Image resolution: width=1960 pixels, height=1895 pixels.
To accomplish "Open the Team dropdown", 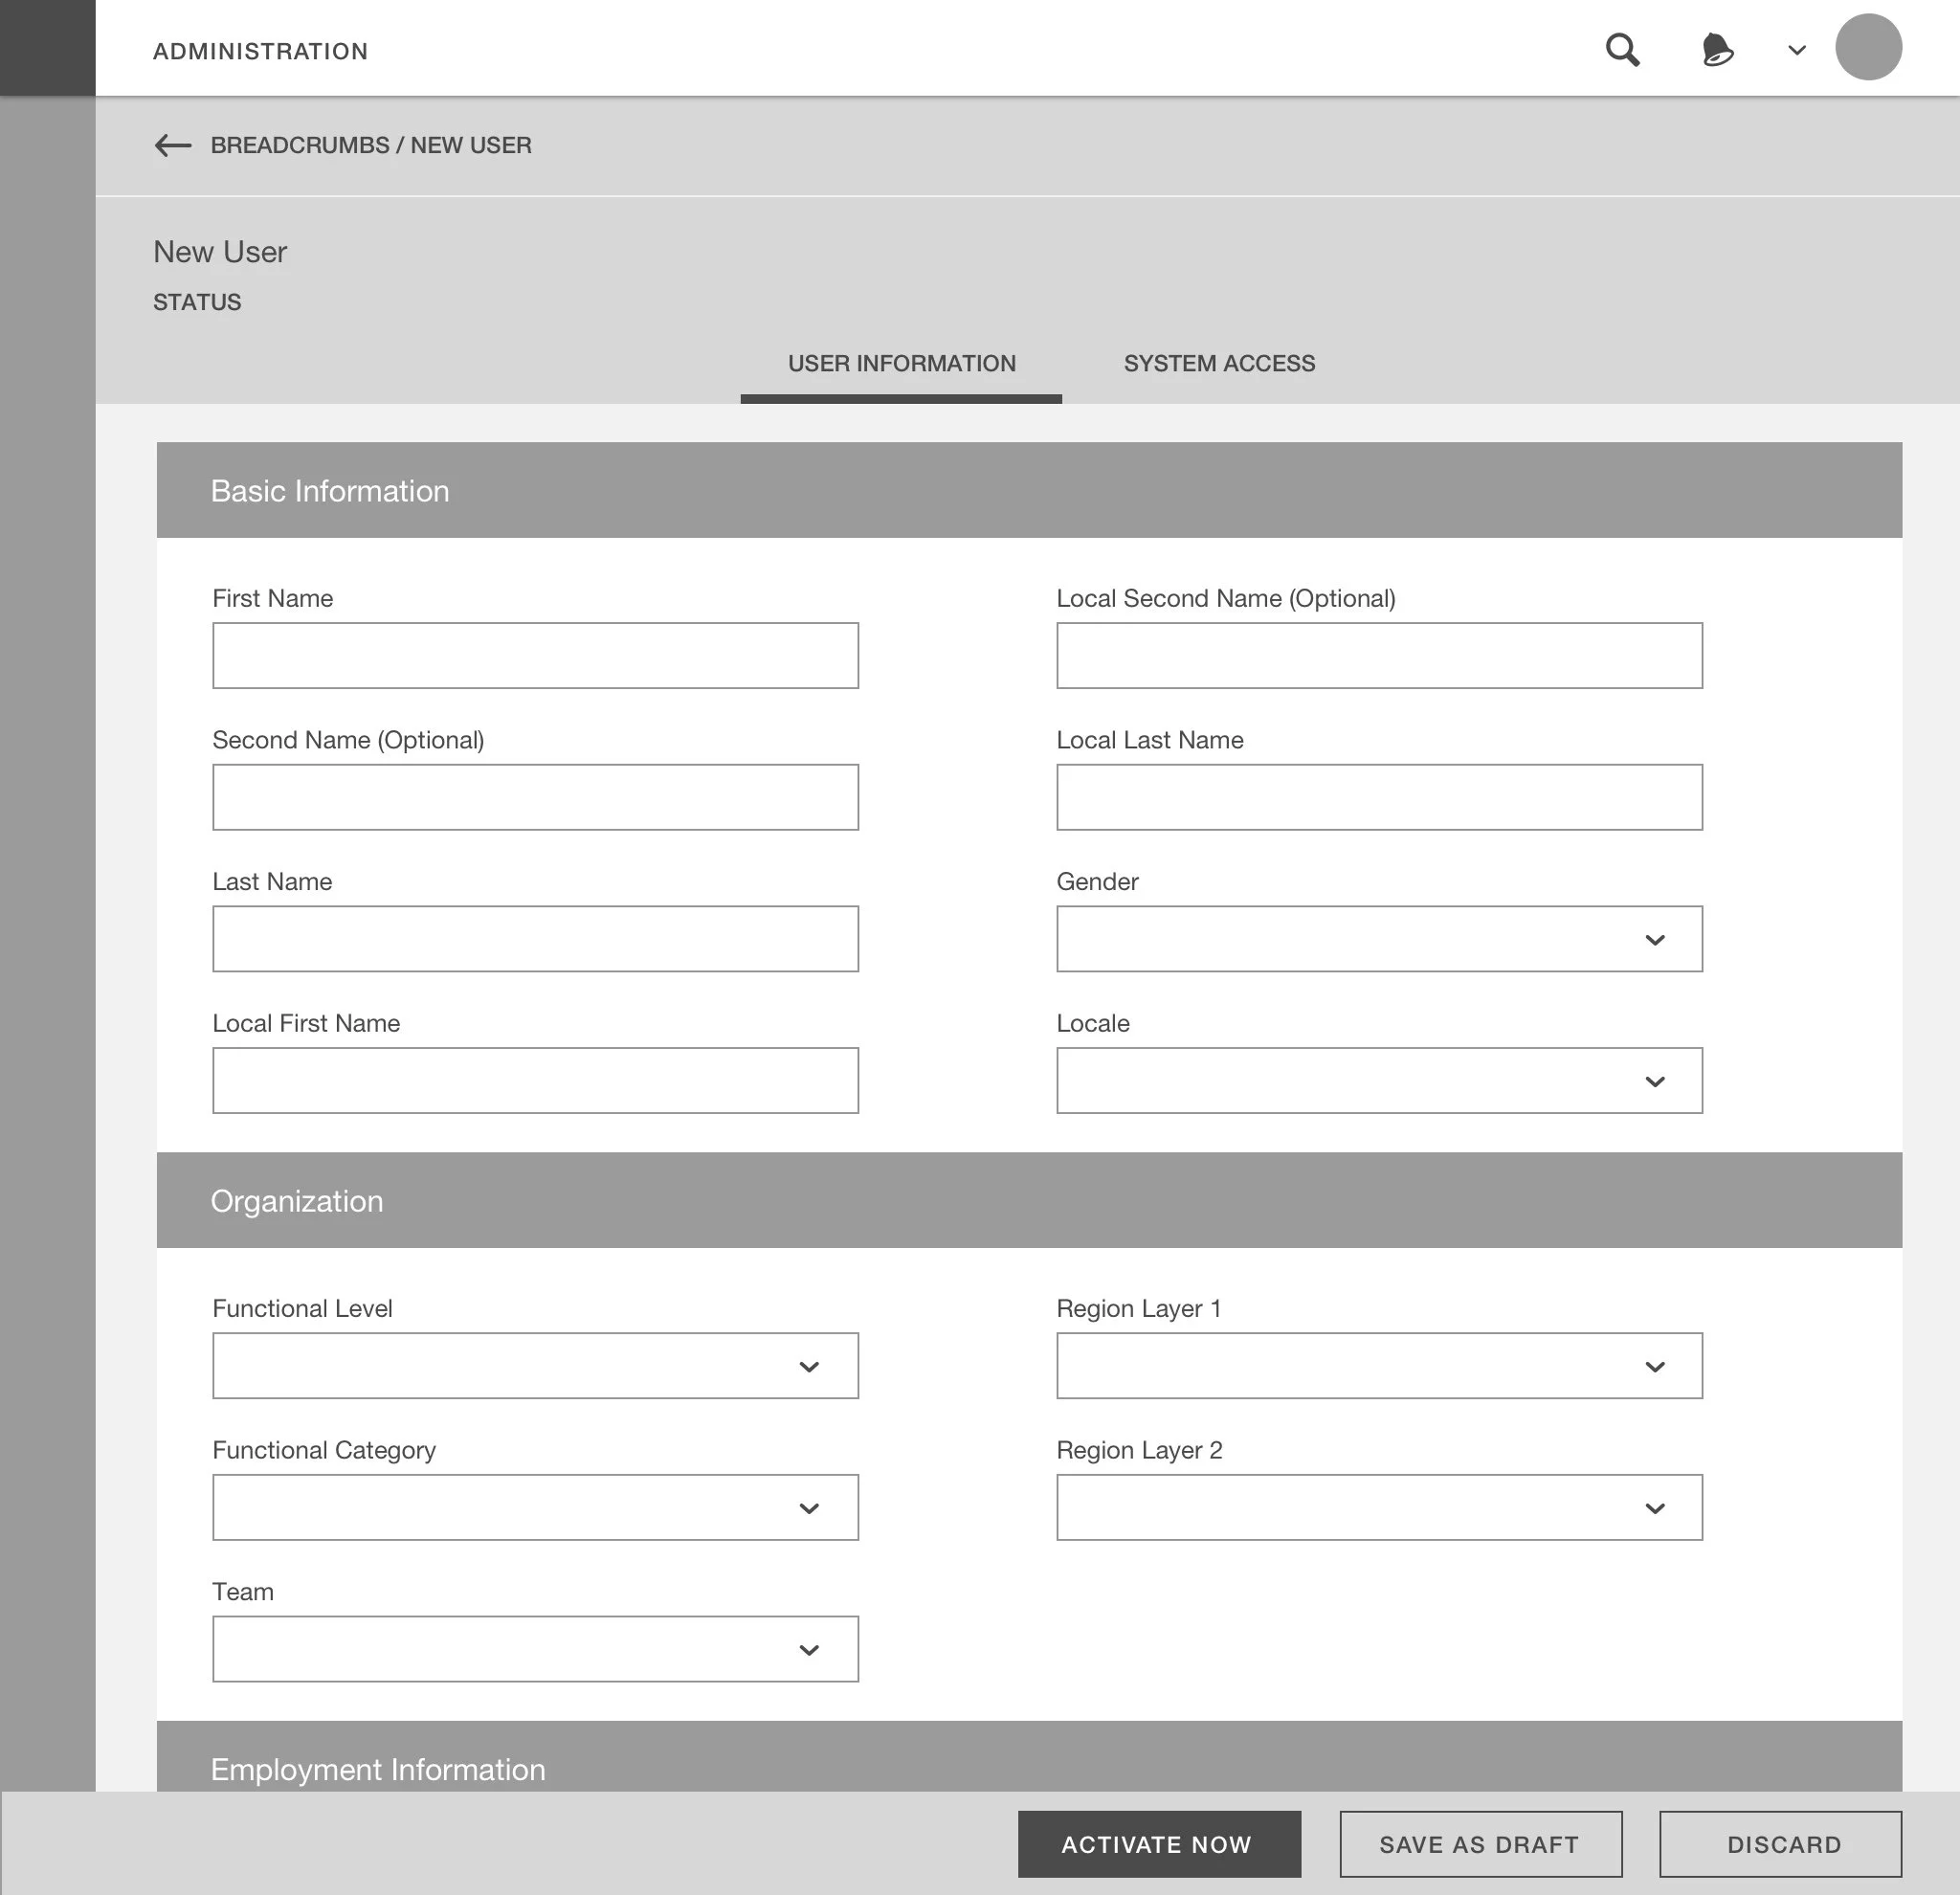I will 535,1649.
